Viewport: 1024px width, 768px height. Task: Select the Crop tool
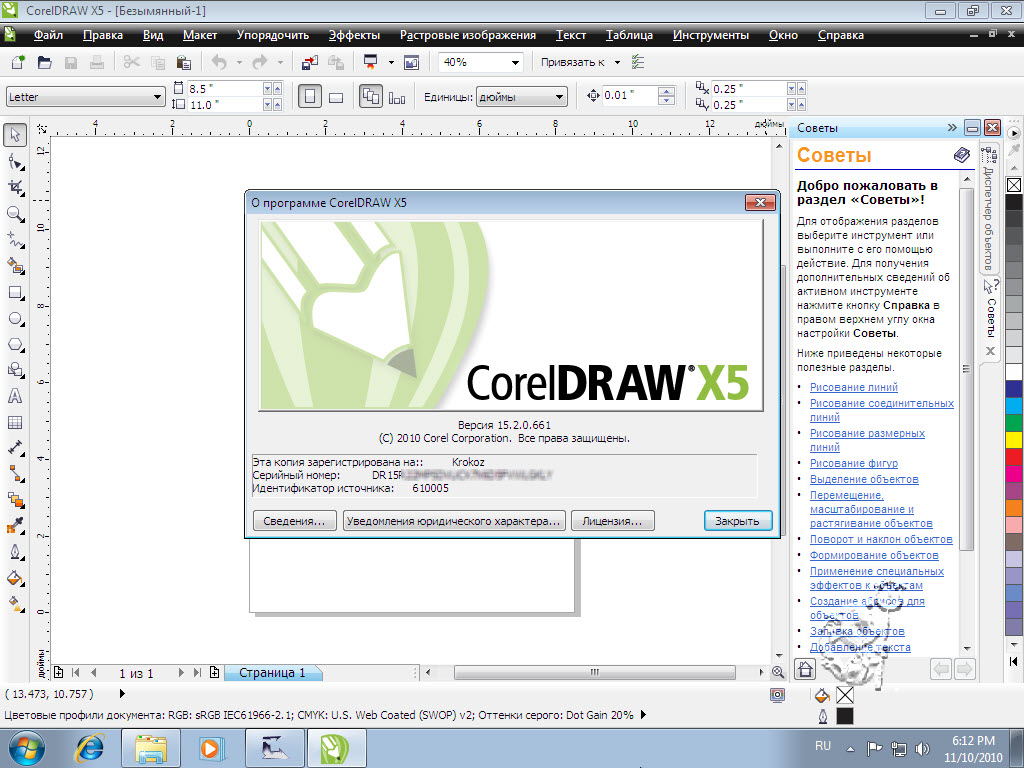15,187
